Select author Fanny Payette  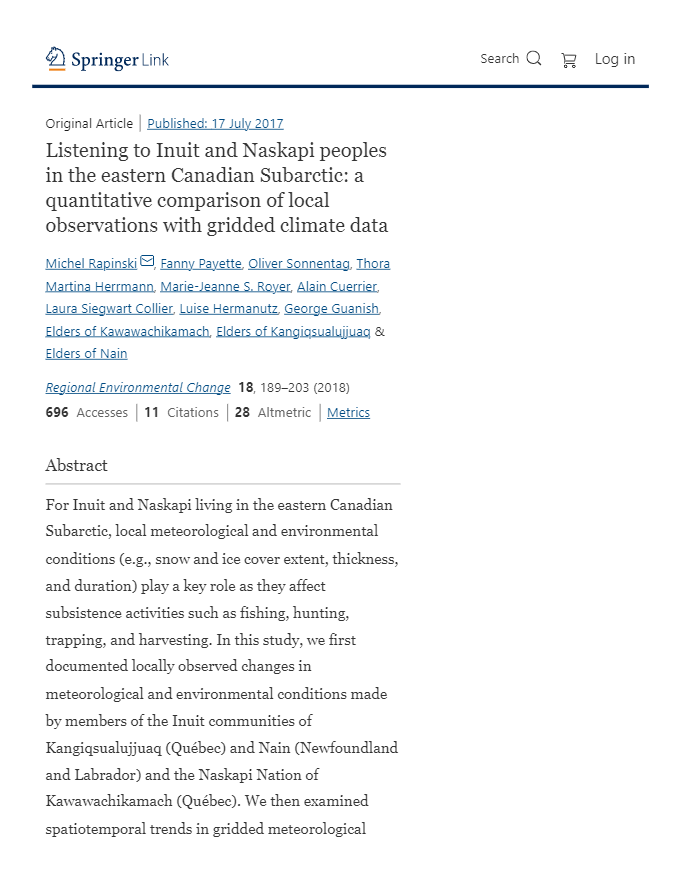(x=201, y=264)
